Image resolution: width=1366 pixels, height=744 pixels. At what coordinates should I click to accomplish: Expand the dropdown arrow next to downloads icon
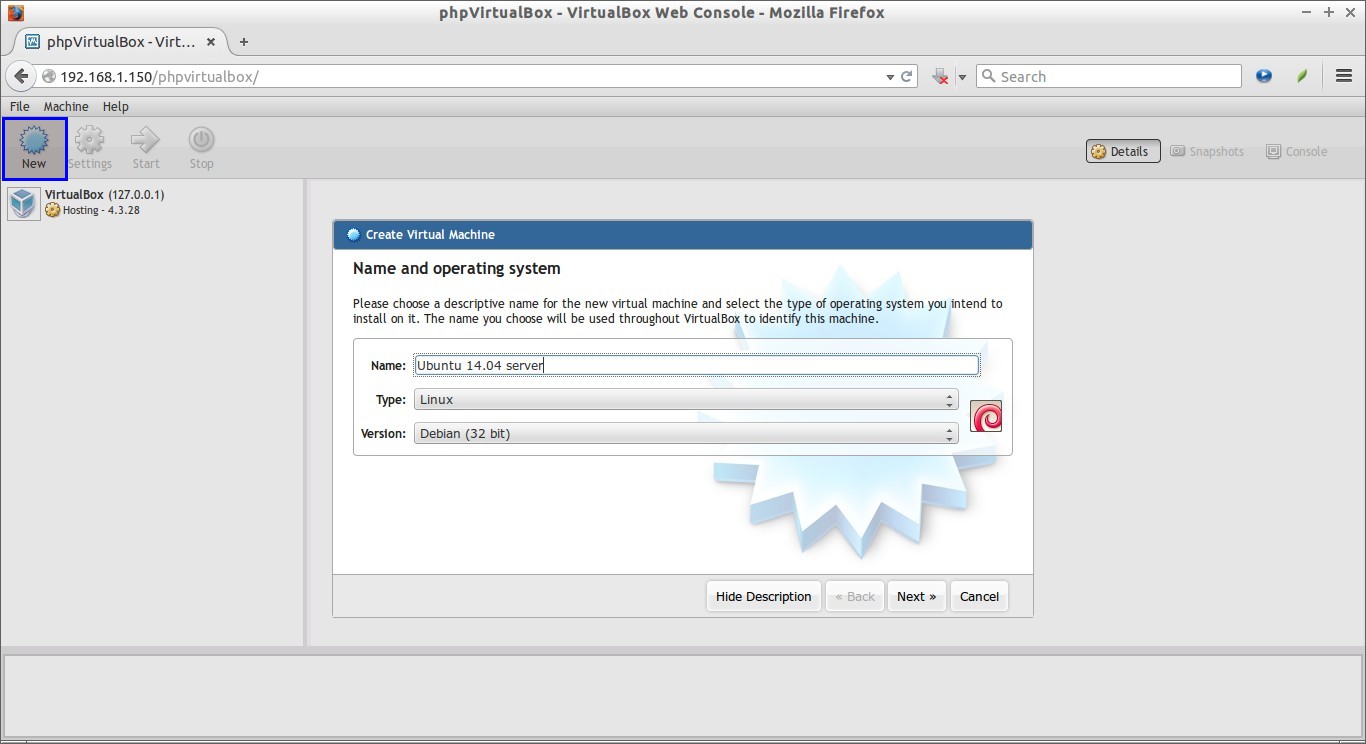(962, 77)
